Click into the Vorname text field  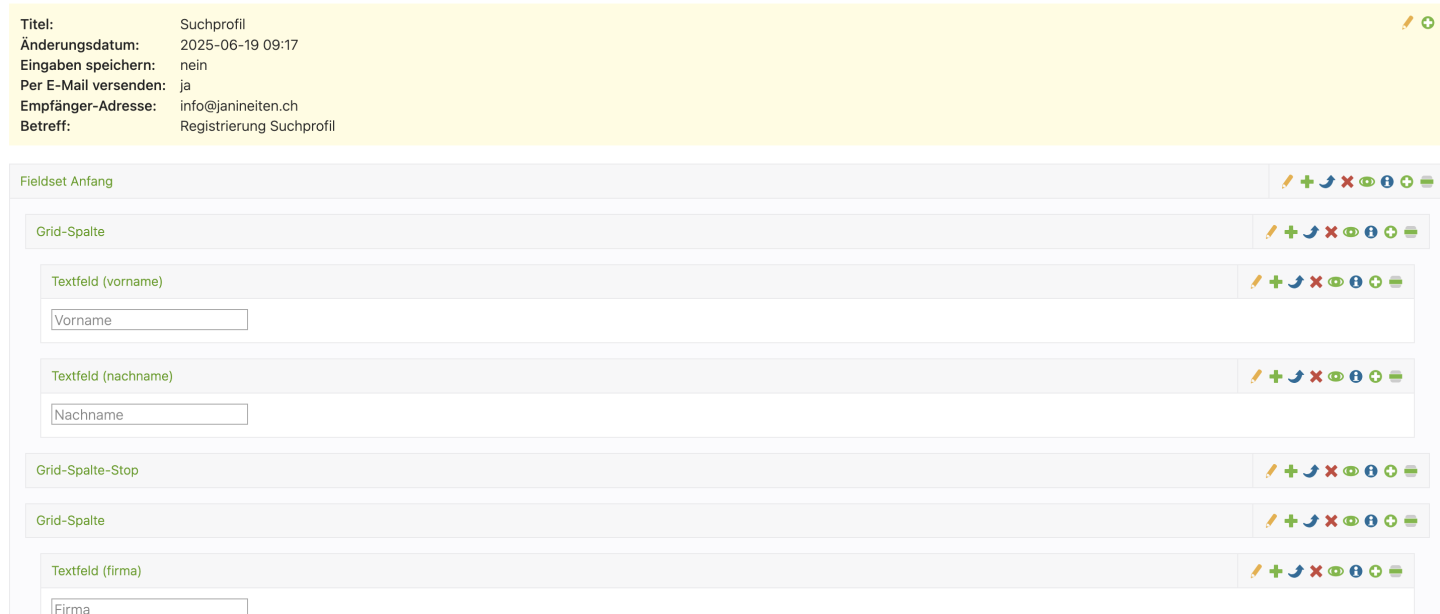point(149,320)
